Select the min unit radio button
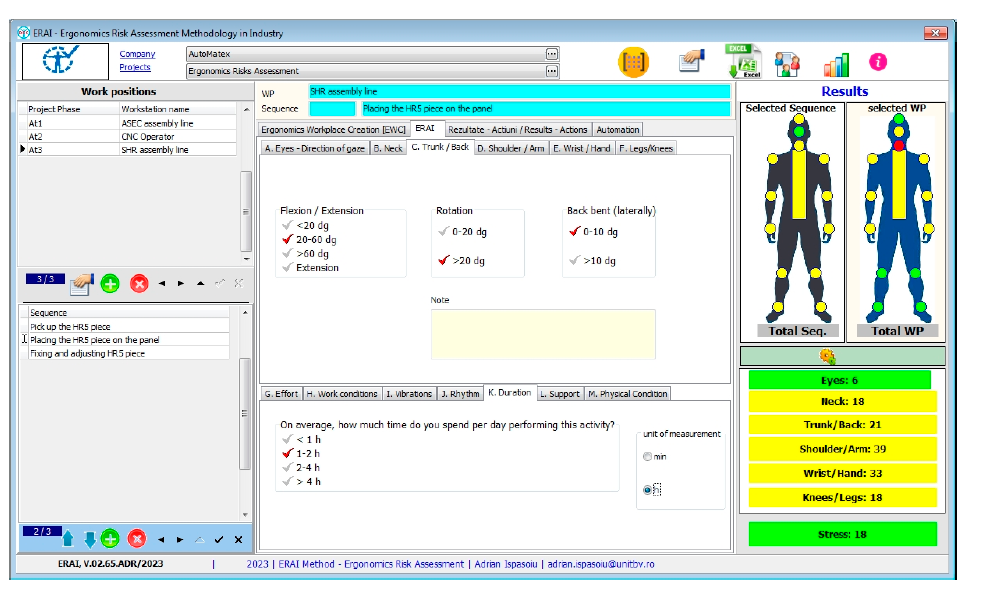This screenshot has height=592, width=984. pyautogui.click(x=647, y=456)
